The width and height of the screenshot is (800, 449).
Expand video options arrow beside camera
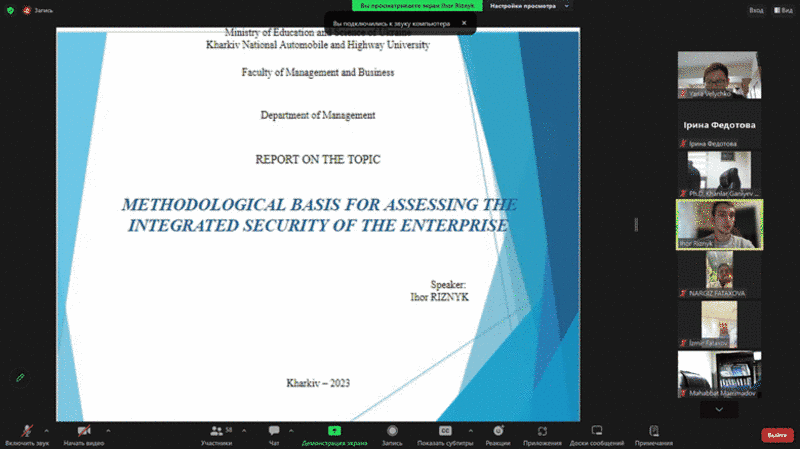point(108,430)
